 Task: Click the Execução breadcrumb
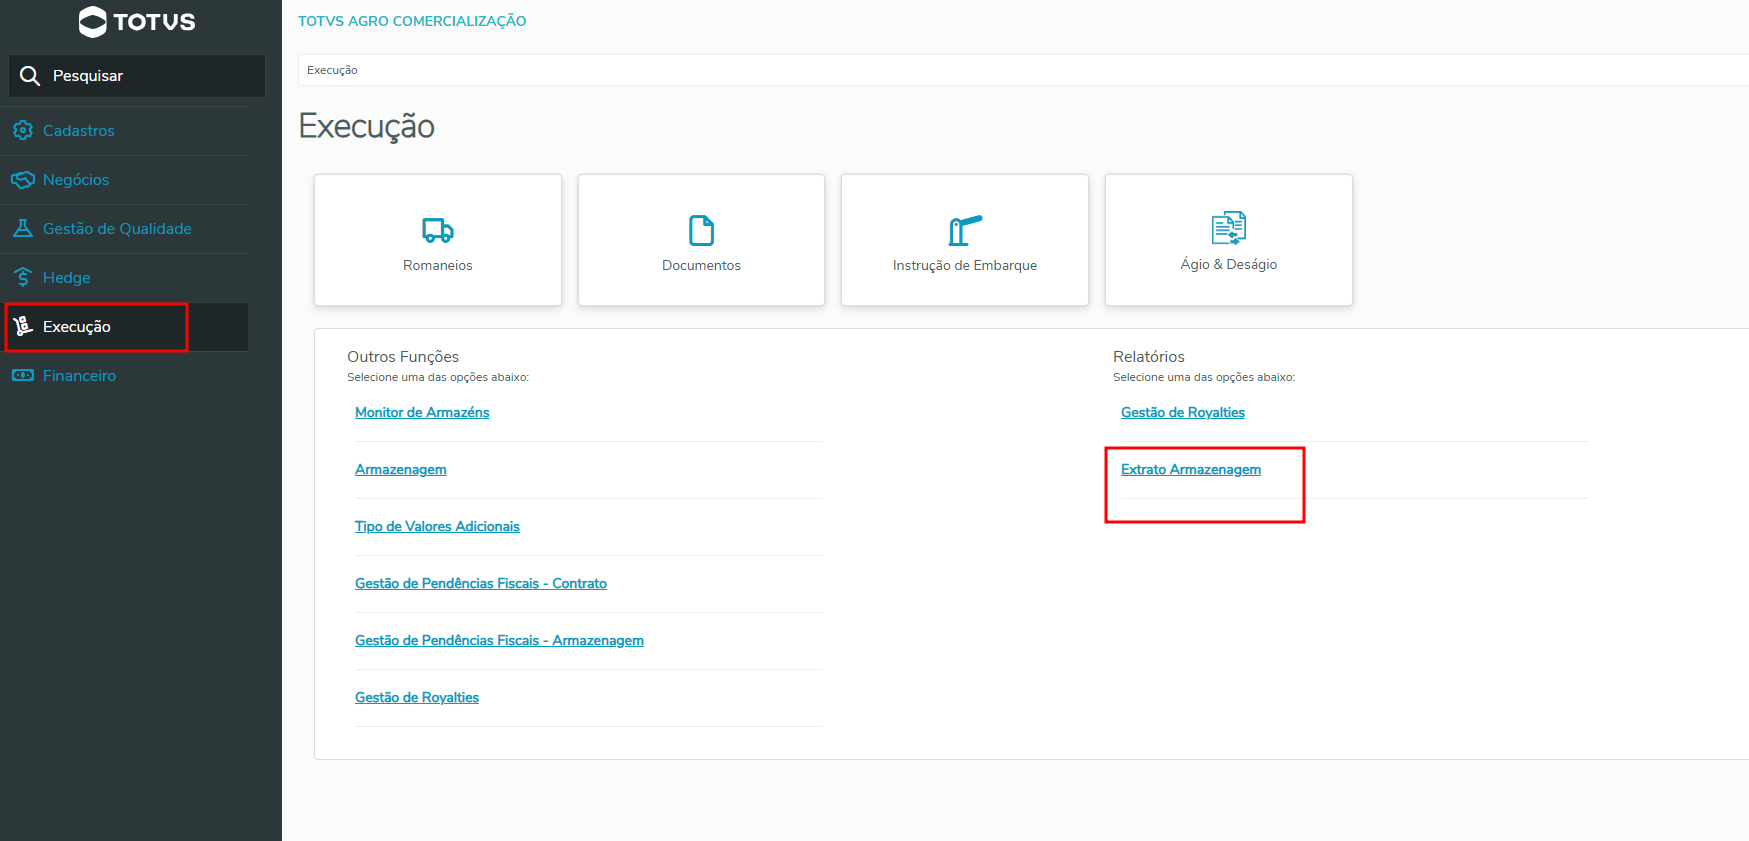pyautogui.click(x=332, y=70)
